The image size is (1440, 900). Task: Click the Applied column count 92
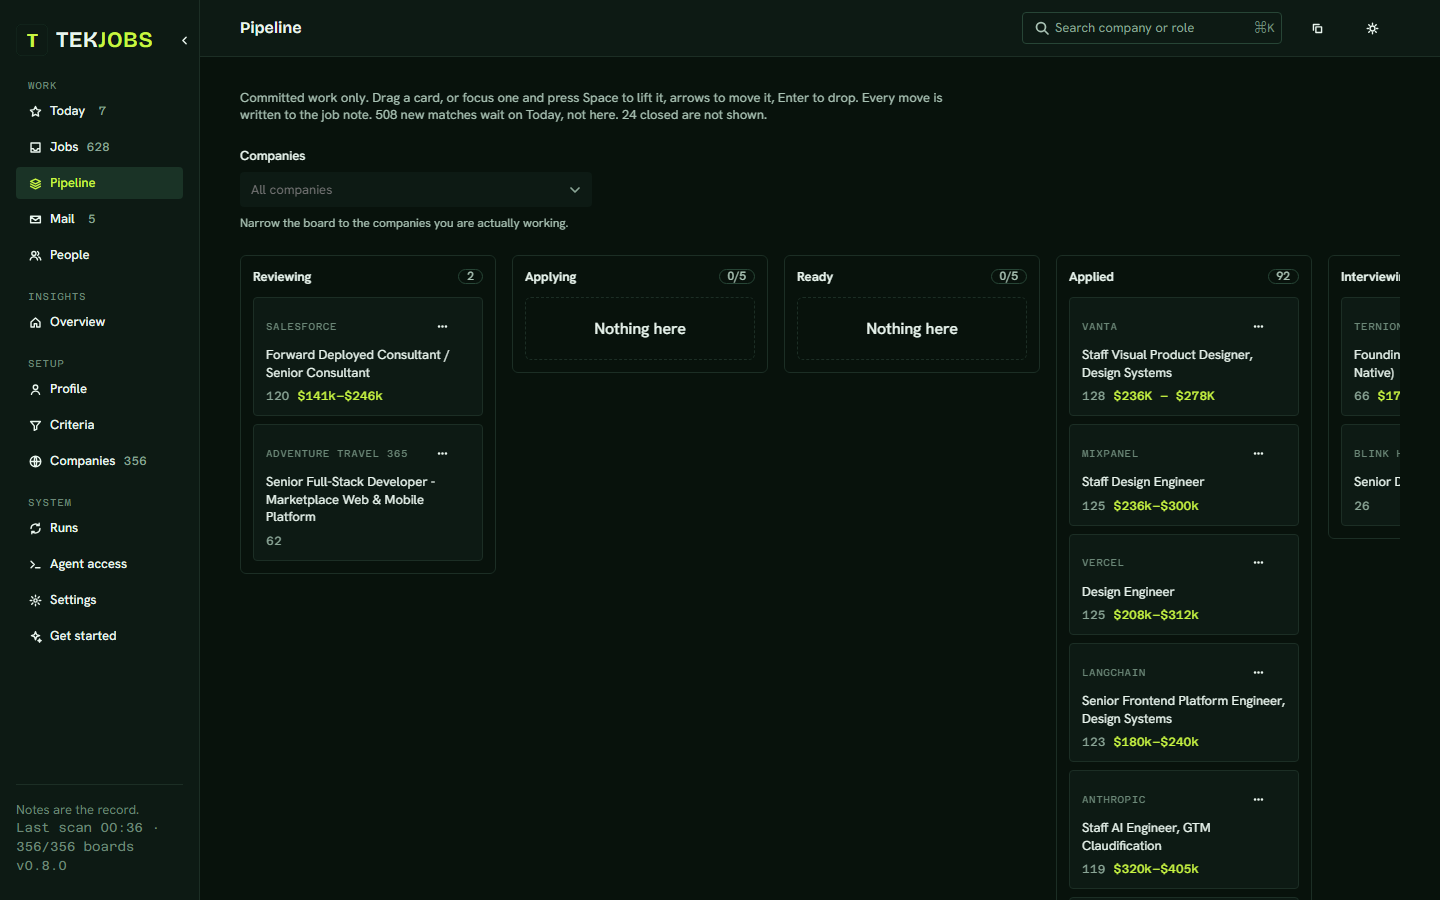pos(1283,277)
